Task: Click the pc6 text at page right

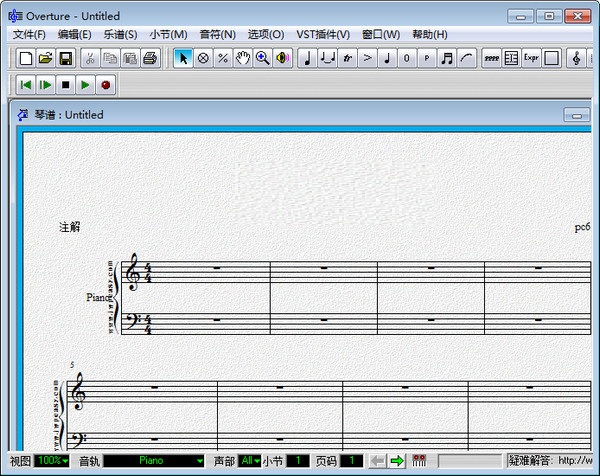Action: [582, 227]
